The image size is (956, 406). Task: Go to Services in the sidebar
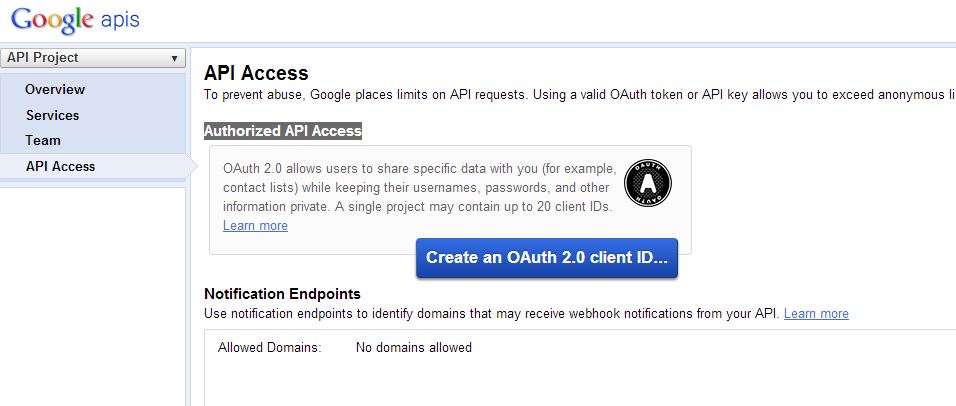click(x=52, y=115)
